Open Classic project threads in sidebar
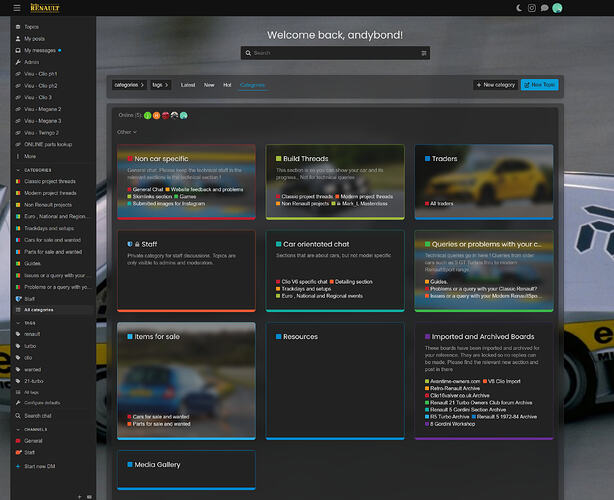 (x=50, y=182)
